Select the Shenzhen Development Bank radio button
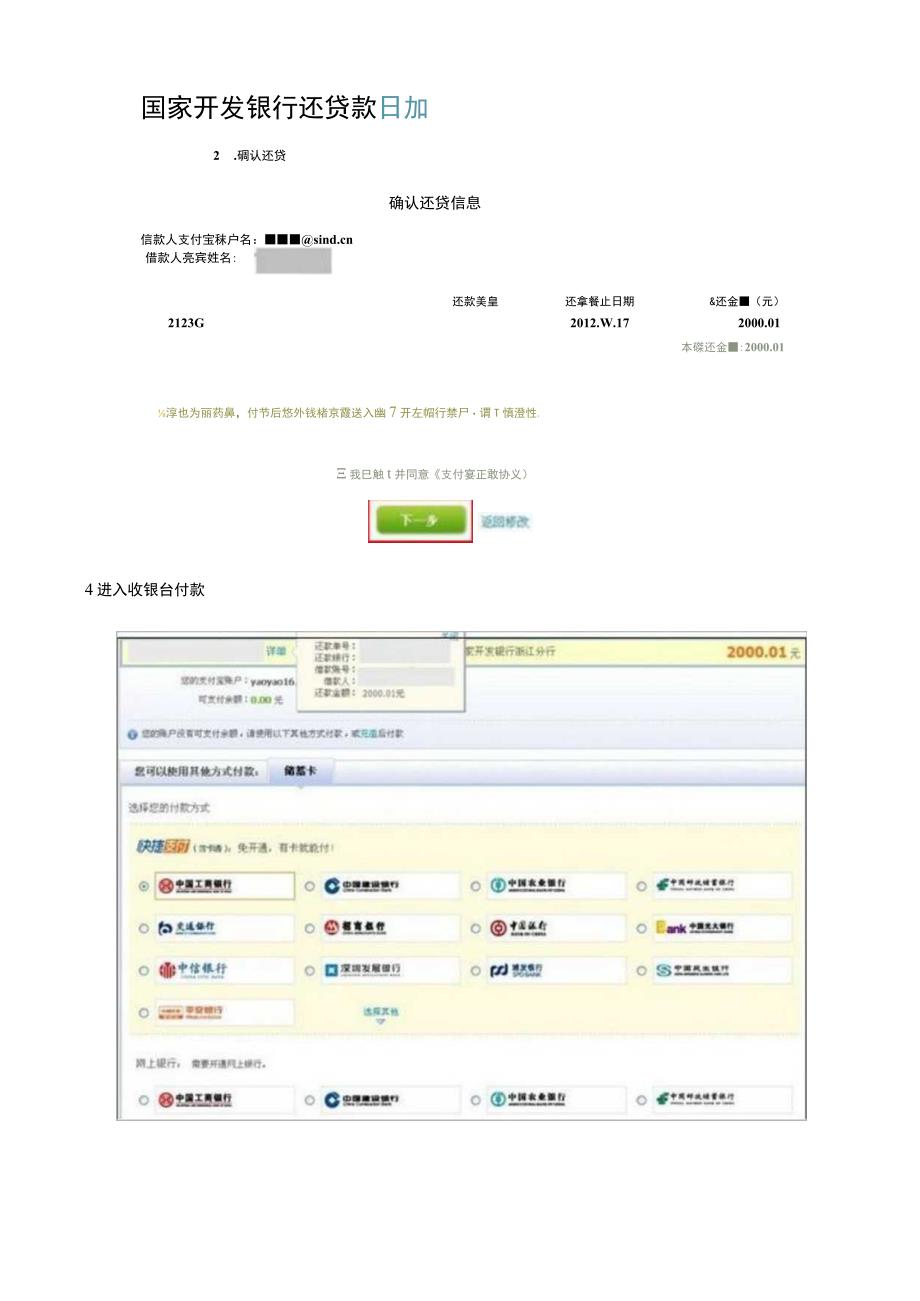 click(x=310, y=970)
